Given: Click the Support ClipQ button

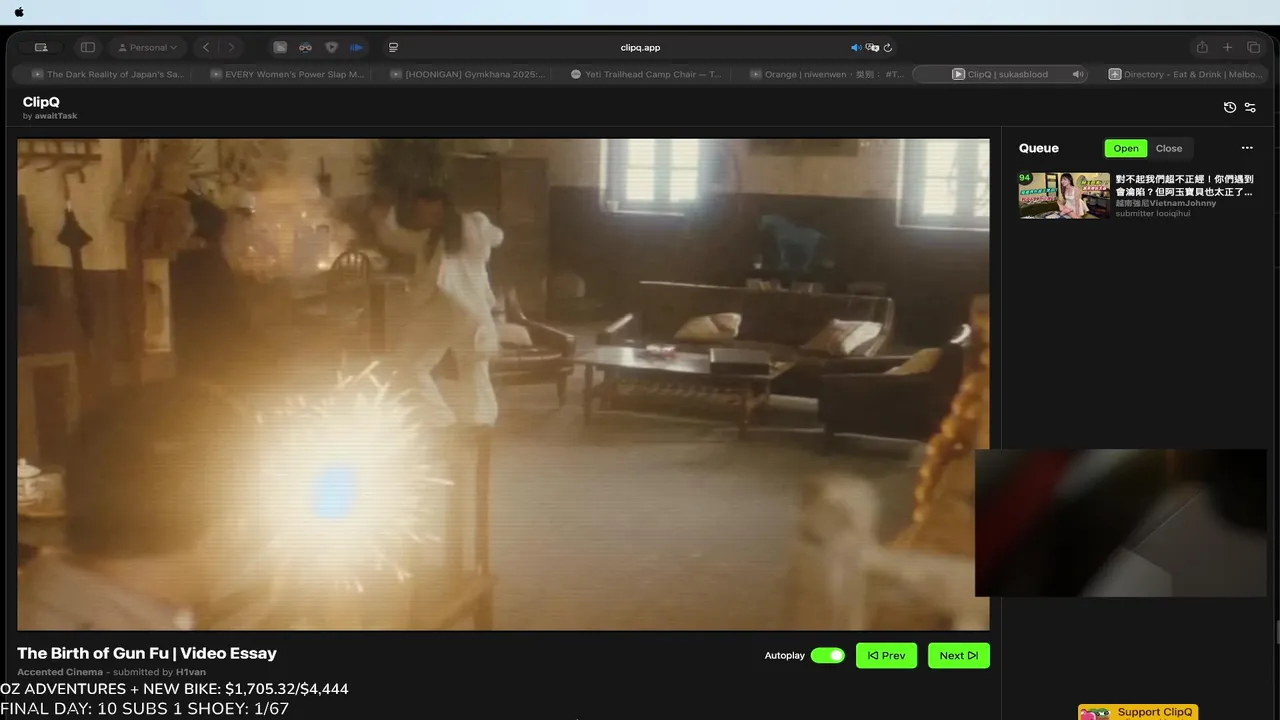Looking at the screenshot, I should [1140, 712].
